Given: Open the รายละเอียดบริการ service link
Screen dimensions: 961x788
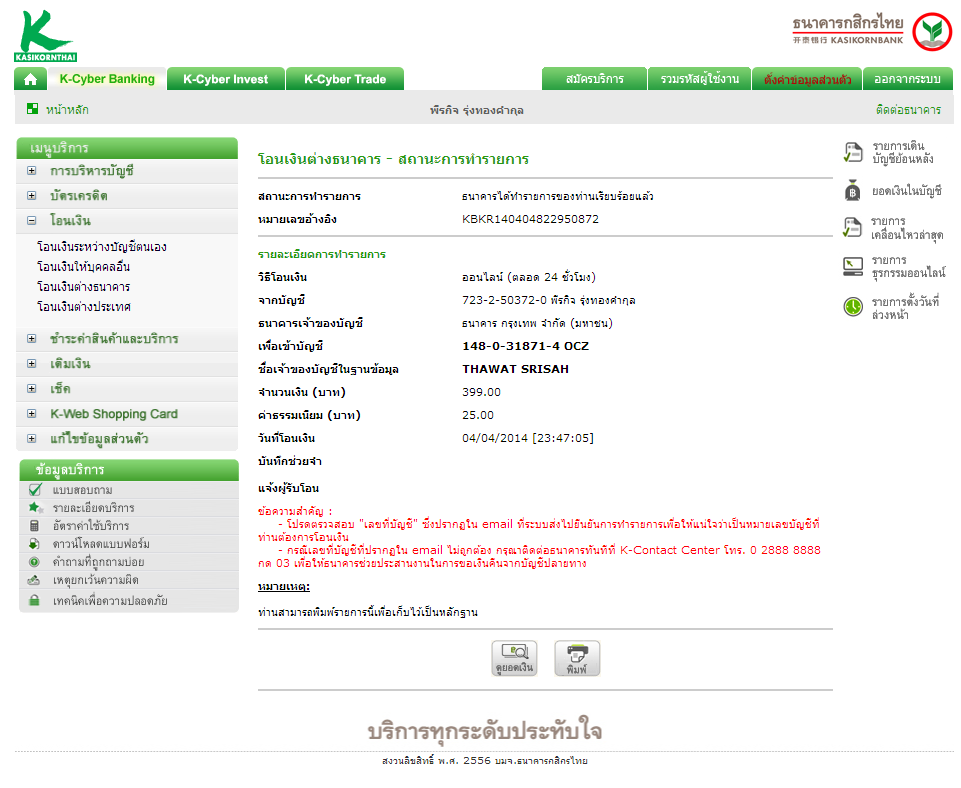Looking at the screenshot, I should (x=93, y=508).
